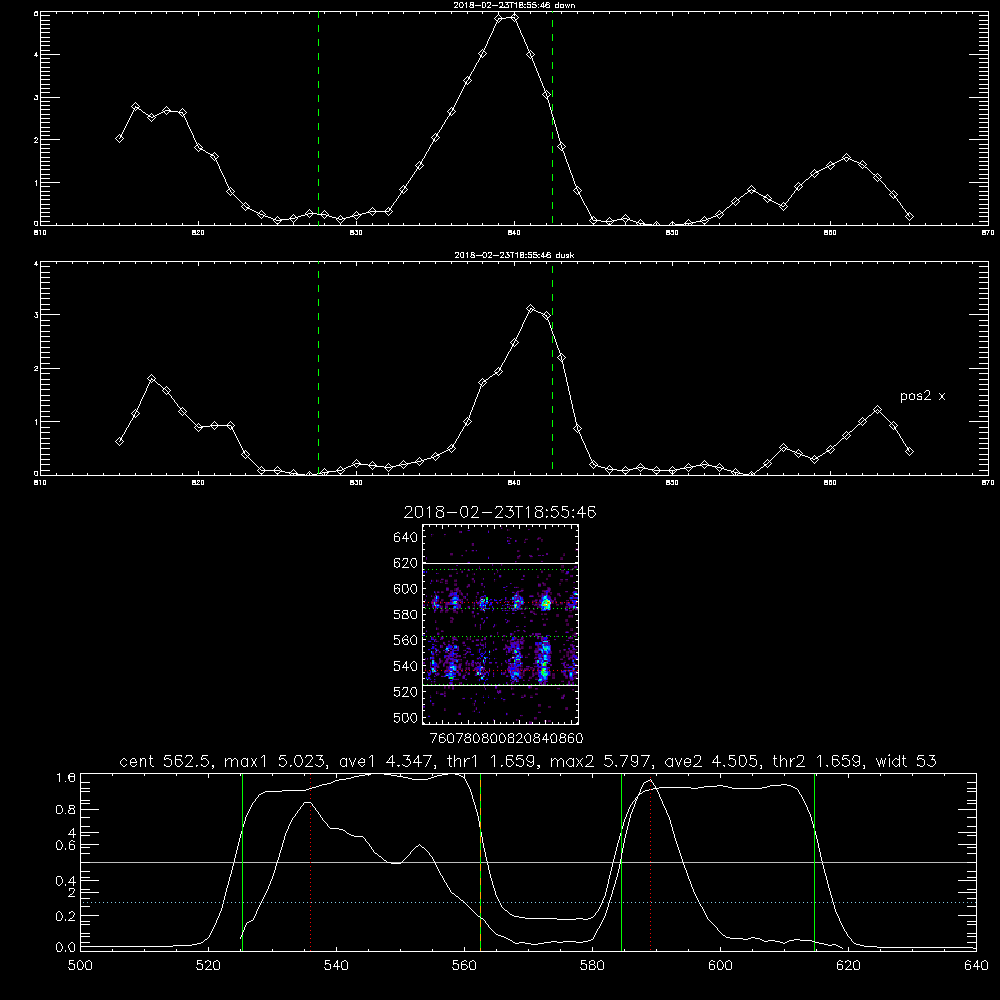Click the '520' label on bottom plot x-axis
This screenshot has height=1000, width=1000.
(208, 966)
